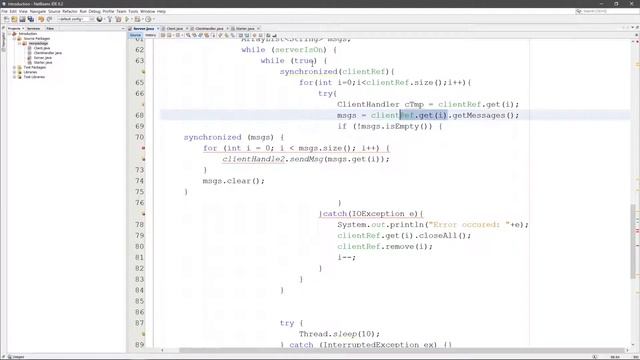This screenshot has height=360, width=640.
Task: Click the New File toolbar icon
Action: [7, 19]
